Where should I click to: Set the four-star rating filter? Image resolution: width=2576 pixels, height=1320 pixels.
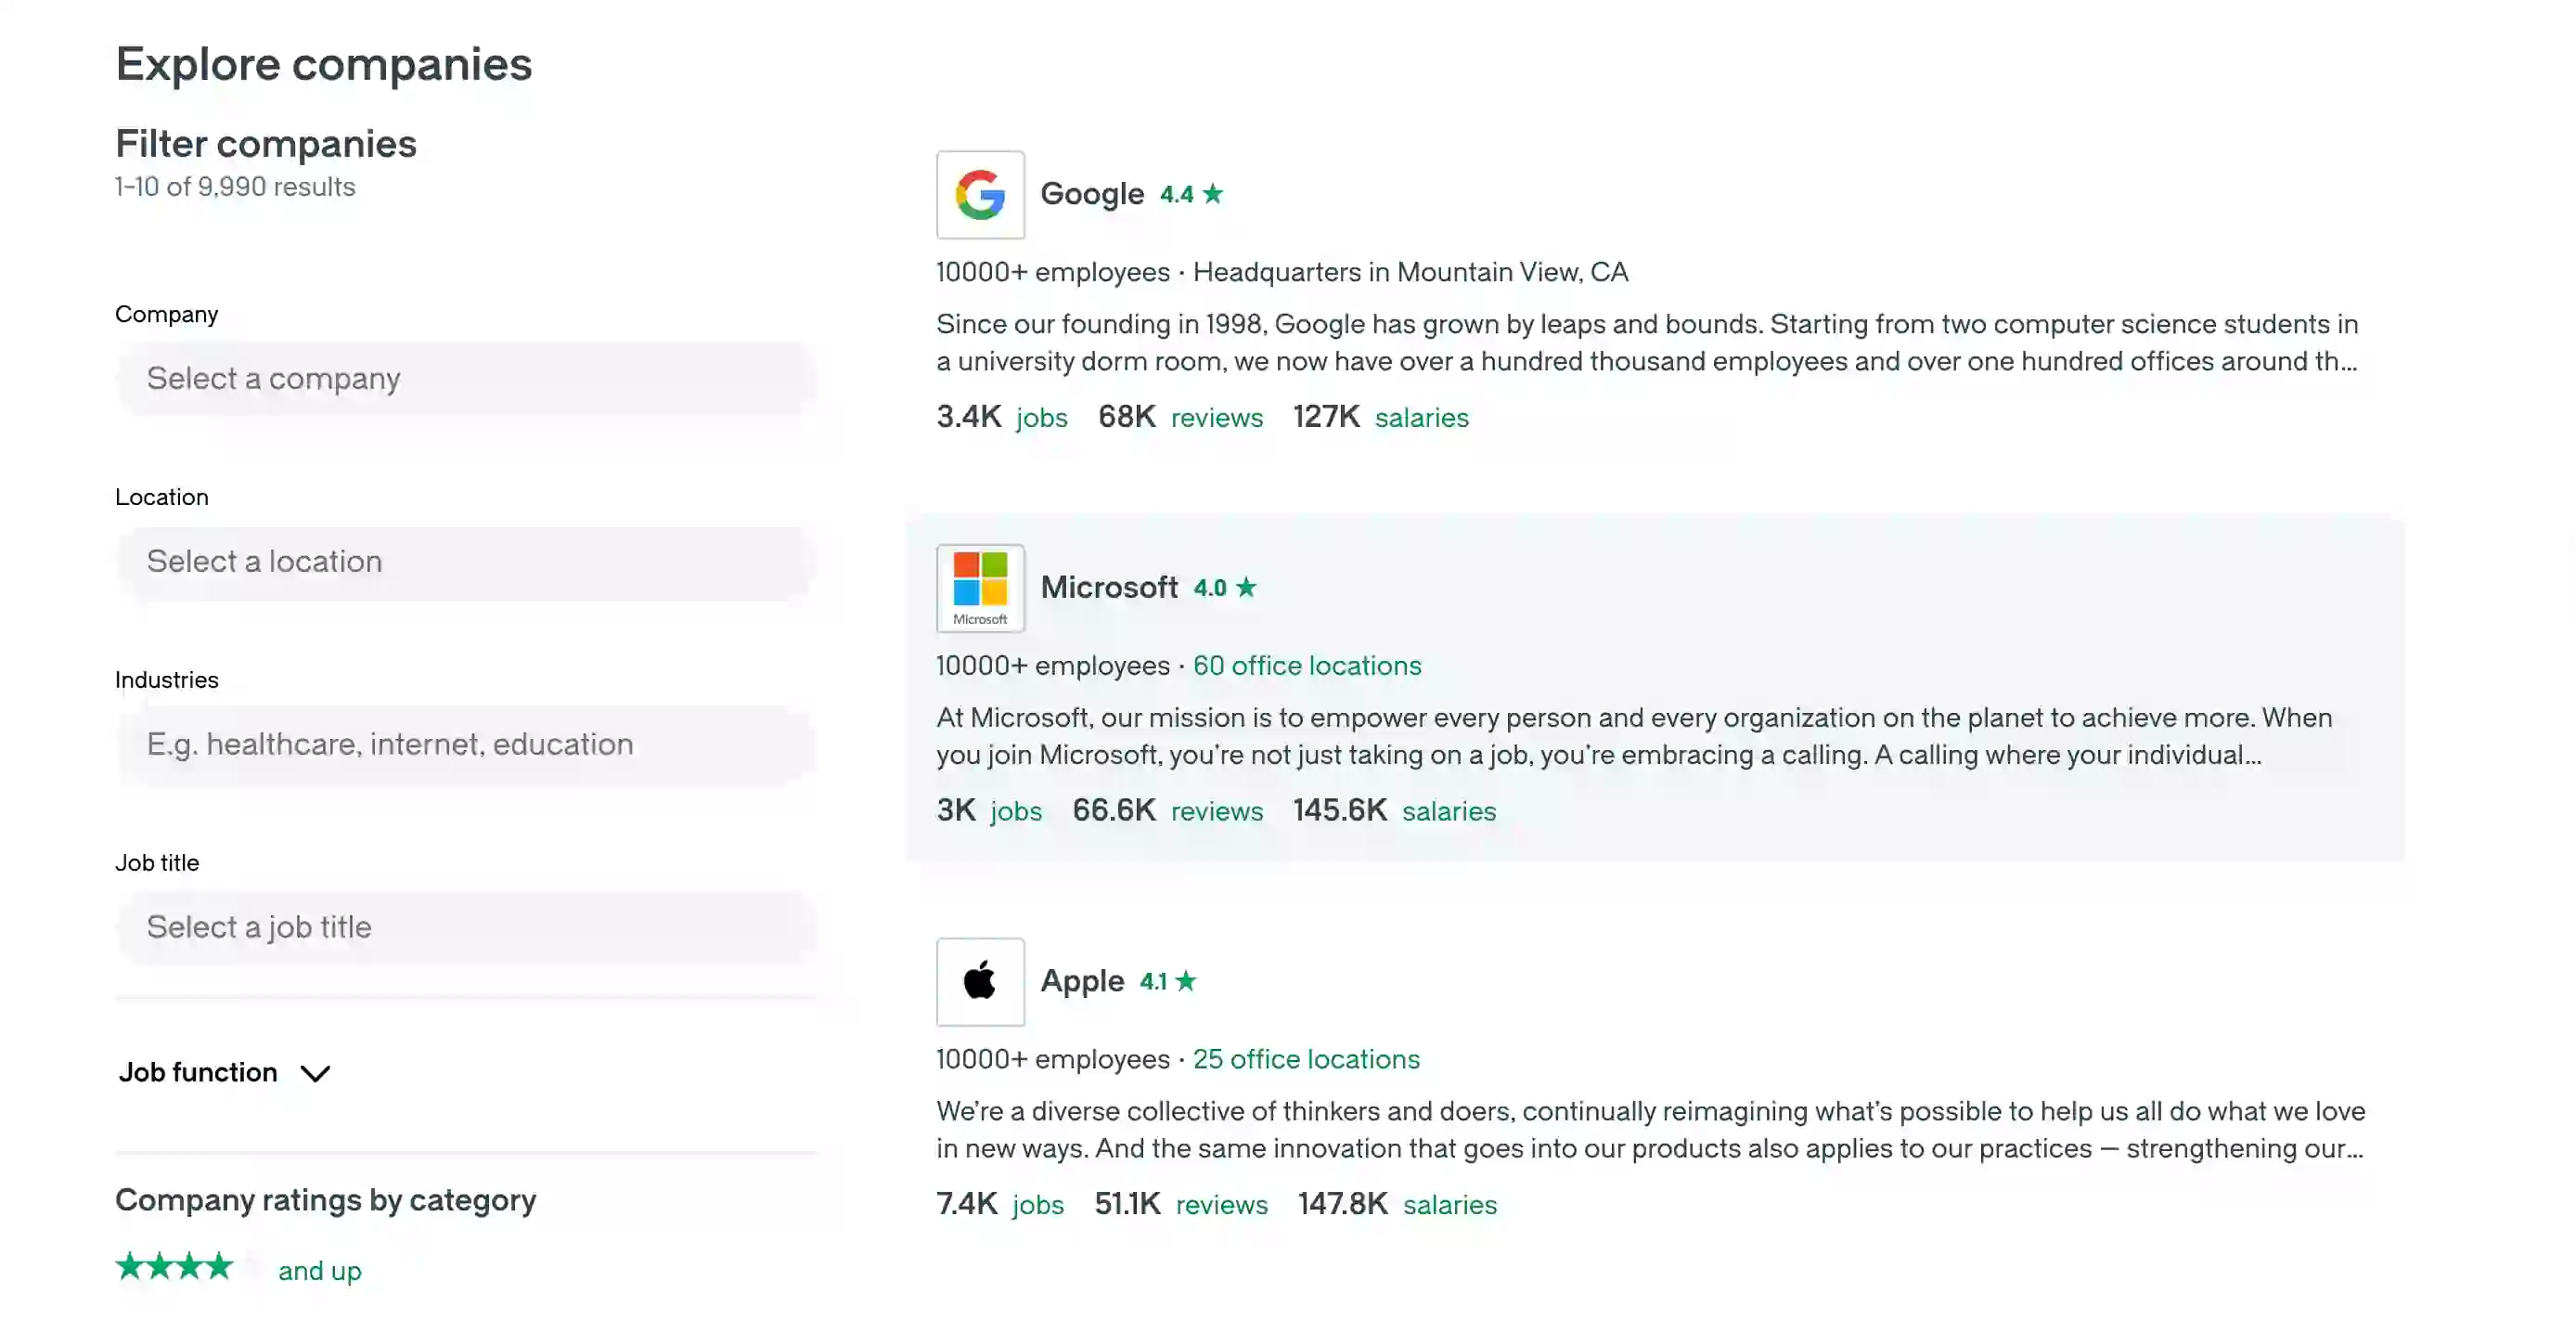tap(175, 1267)
